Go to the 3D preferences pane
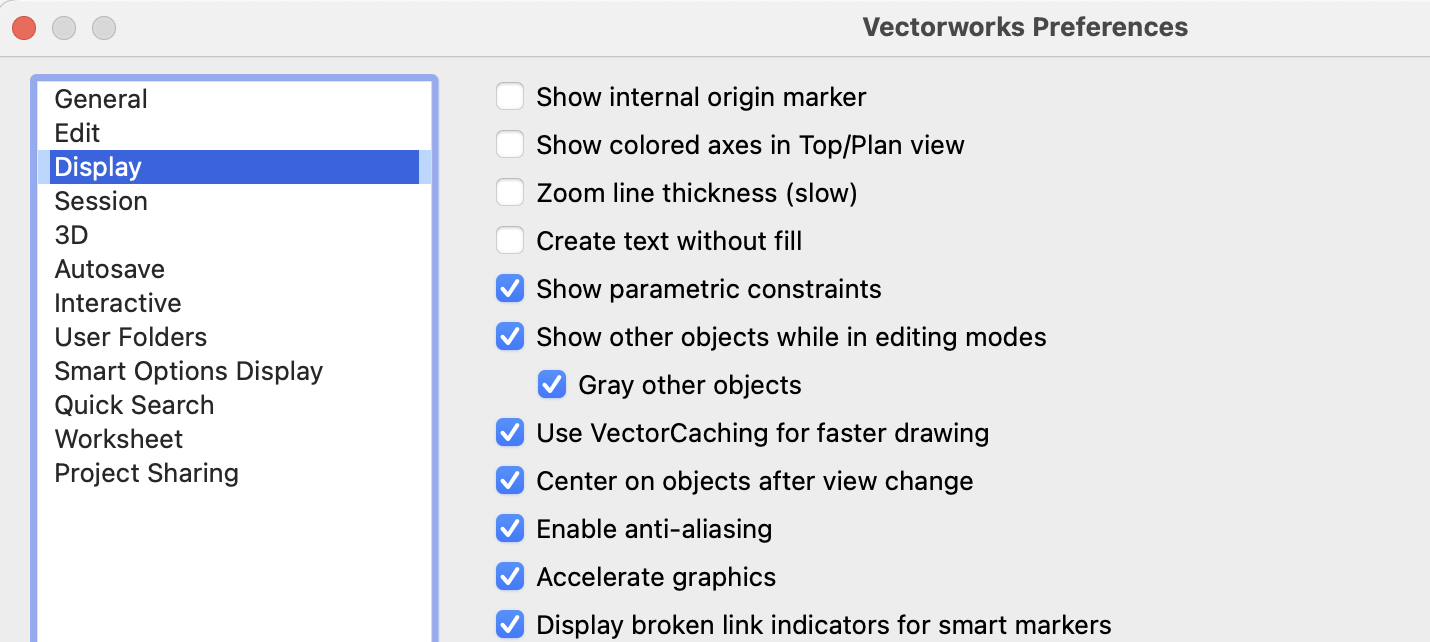 point(71,235)
